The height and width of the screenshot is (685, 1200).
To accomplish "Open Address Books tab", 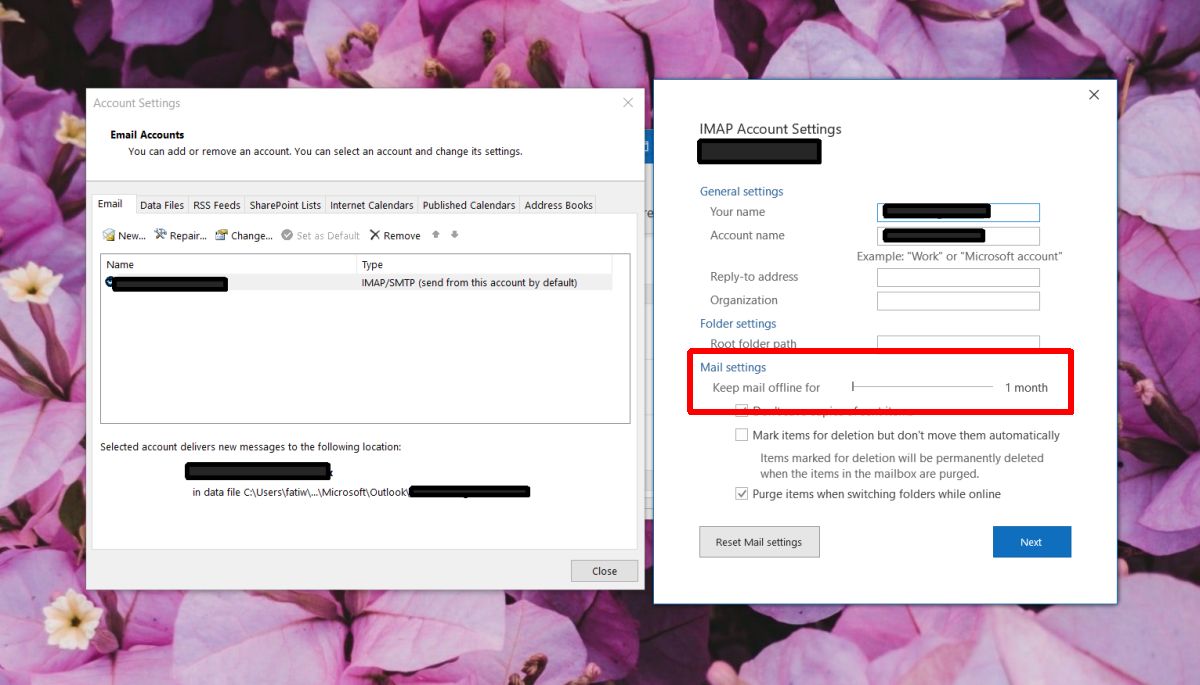I will 559,205.
